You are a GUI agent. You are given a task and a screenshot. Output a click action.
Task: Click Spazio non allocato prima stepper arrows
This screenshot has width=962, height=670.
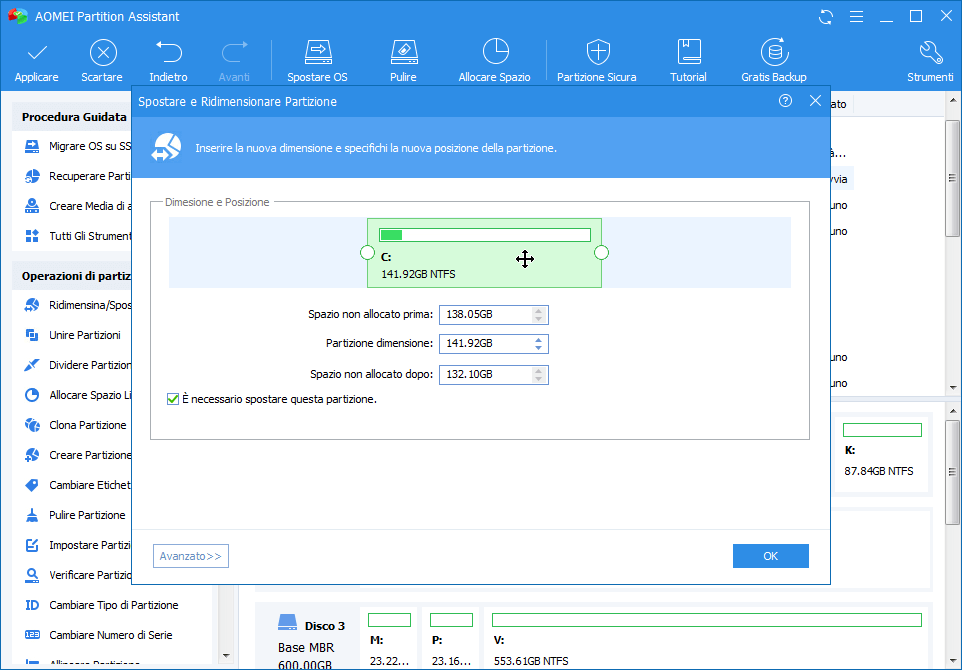click(539, 315)
